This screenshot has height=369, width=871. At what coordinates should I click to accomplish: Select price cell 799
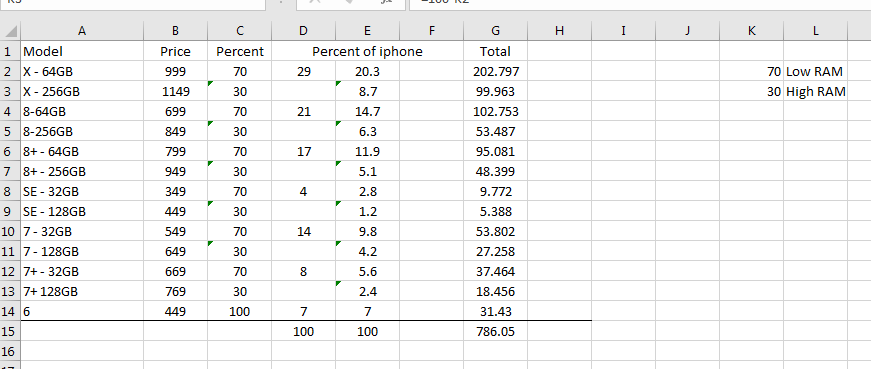(x=175, y=152)
